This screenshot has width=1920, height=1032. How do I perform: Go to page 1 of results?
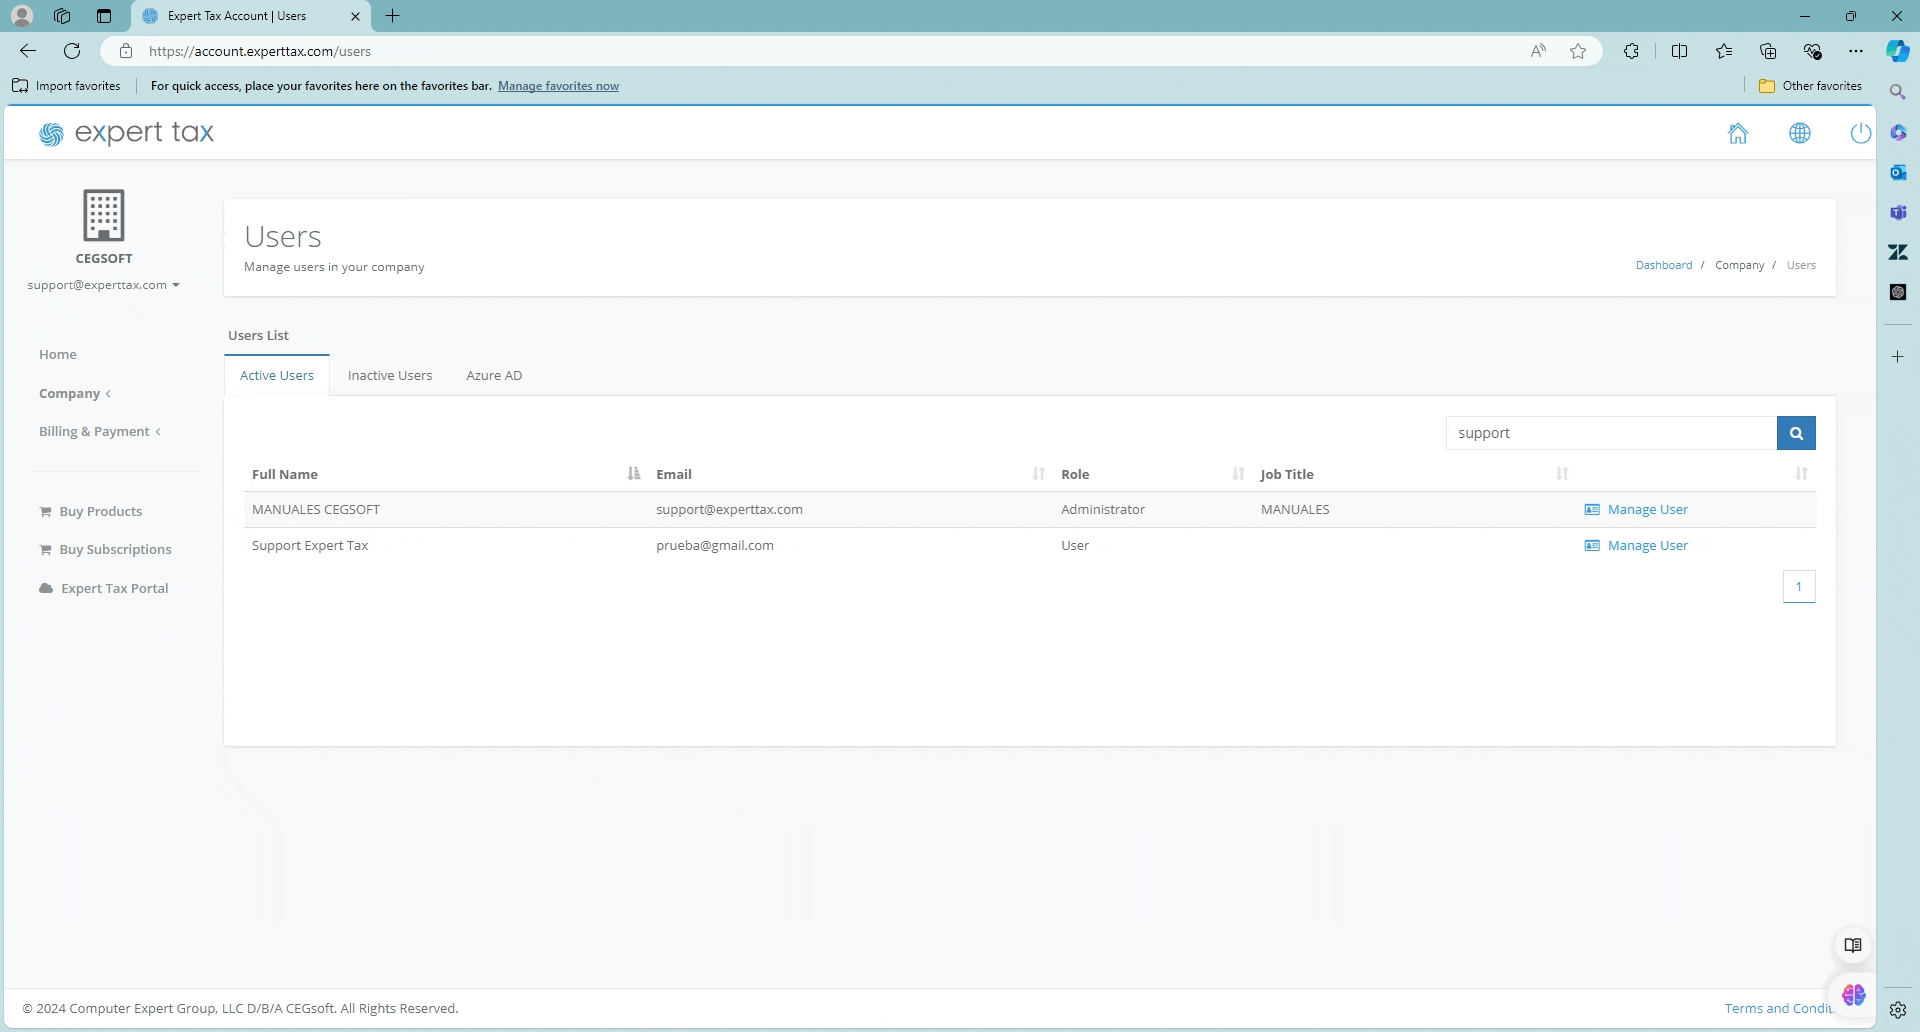[1798, 587]
